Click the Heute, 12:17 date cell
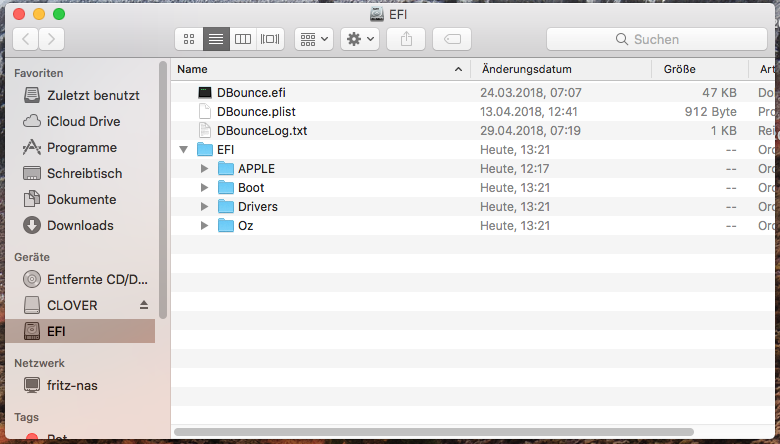Image resolution: width=780 pixels, height=444 pixels. click(x=515, y=169)
